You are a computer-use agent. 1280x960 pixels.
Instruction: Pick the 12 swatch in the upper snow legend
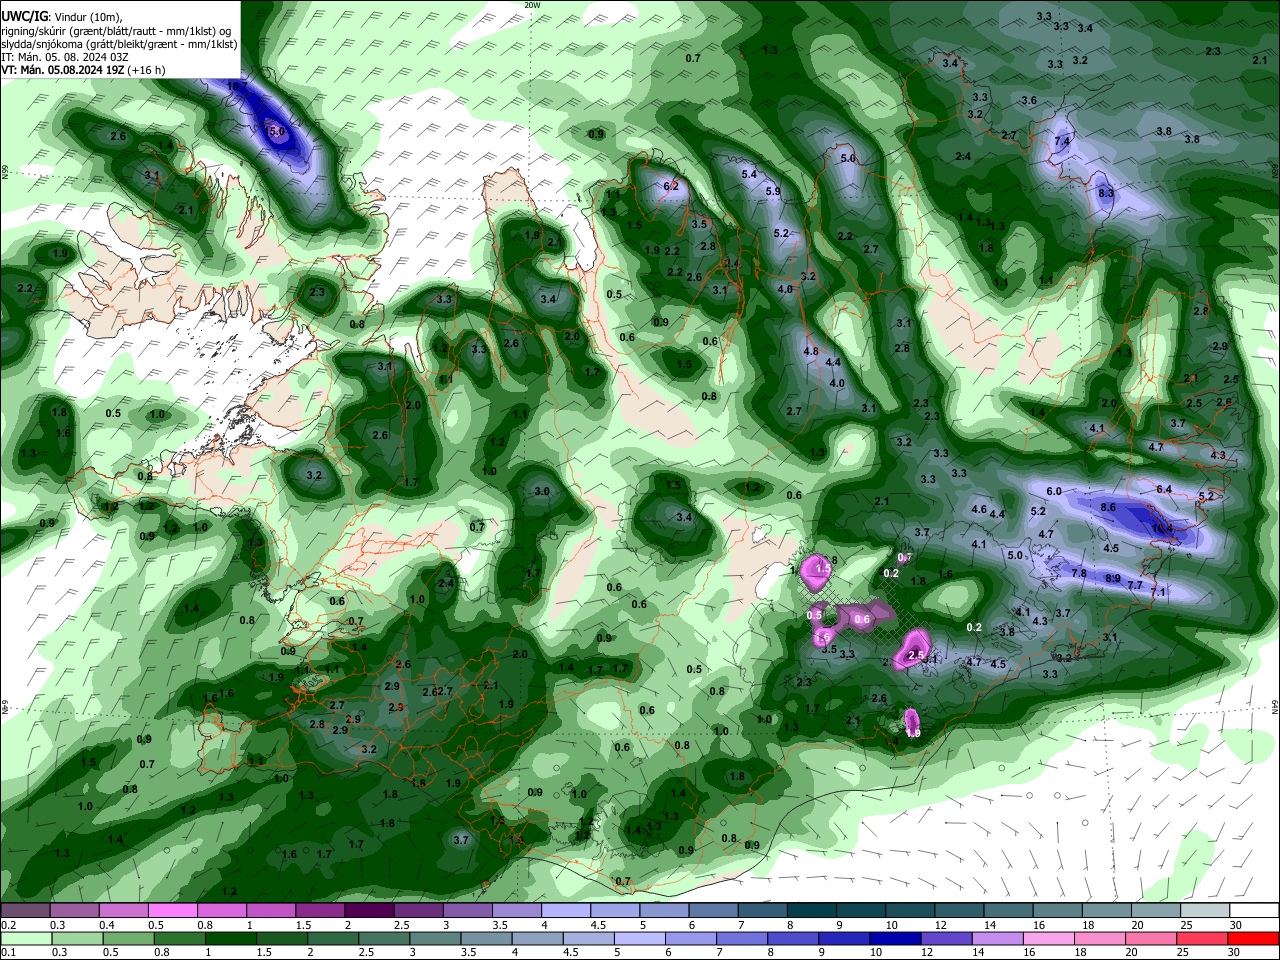(960, 911)
